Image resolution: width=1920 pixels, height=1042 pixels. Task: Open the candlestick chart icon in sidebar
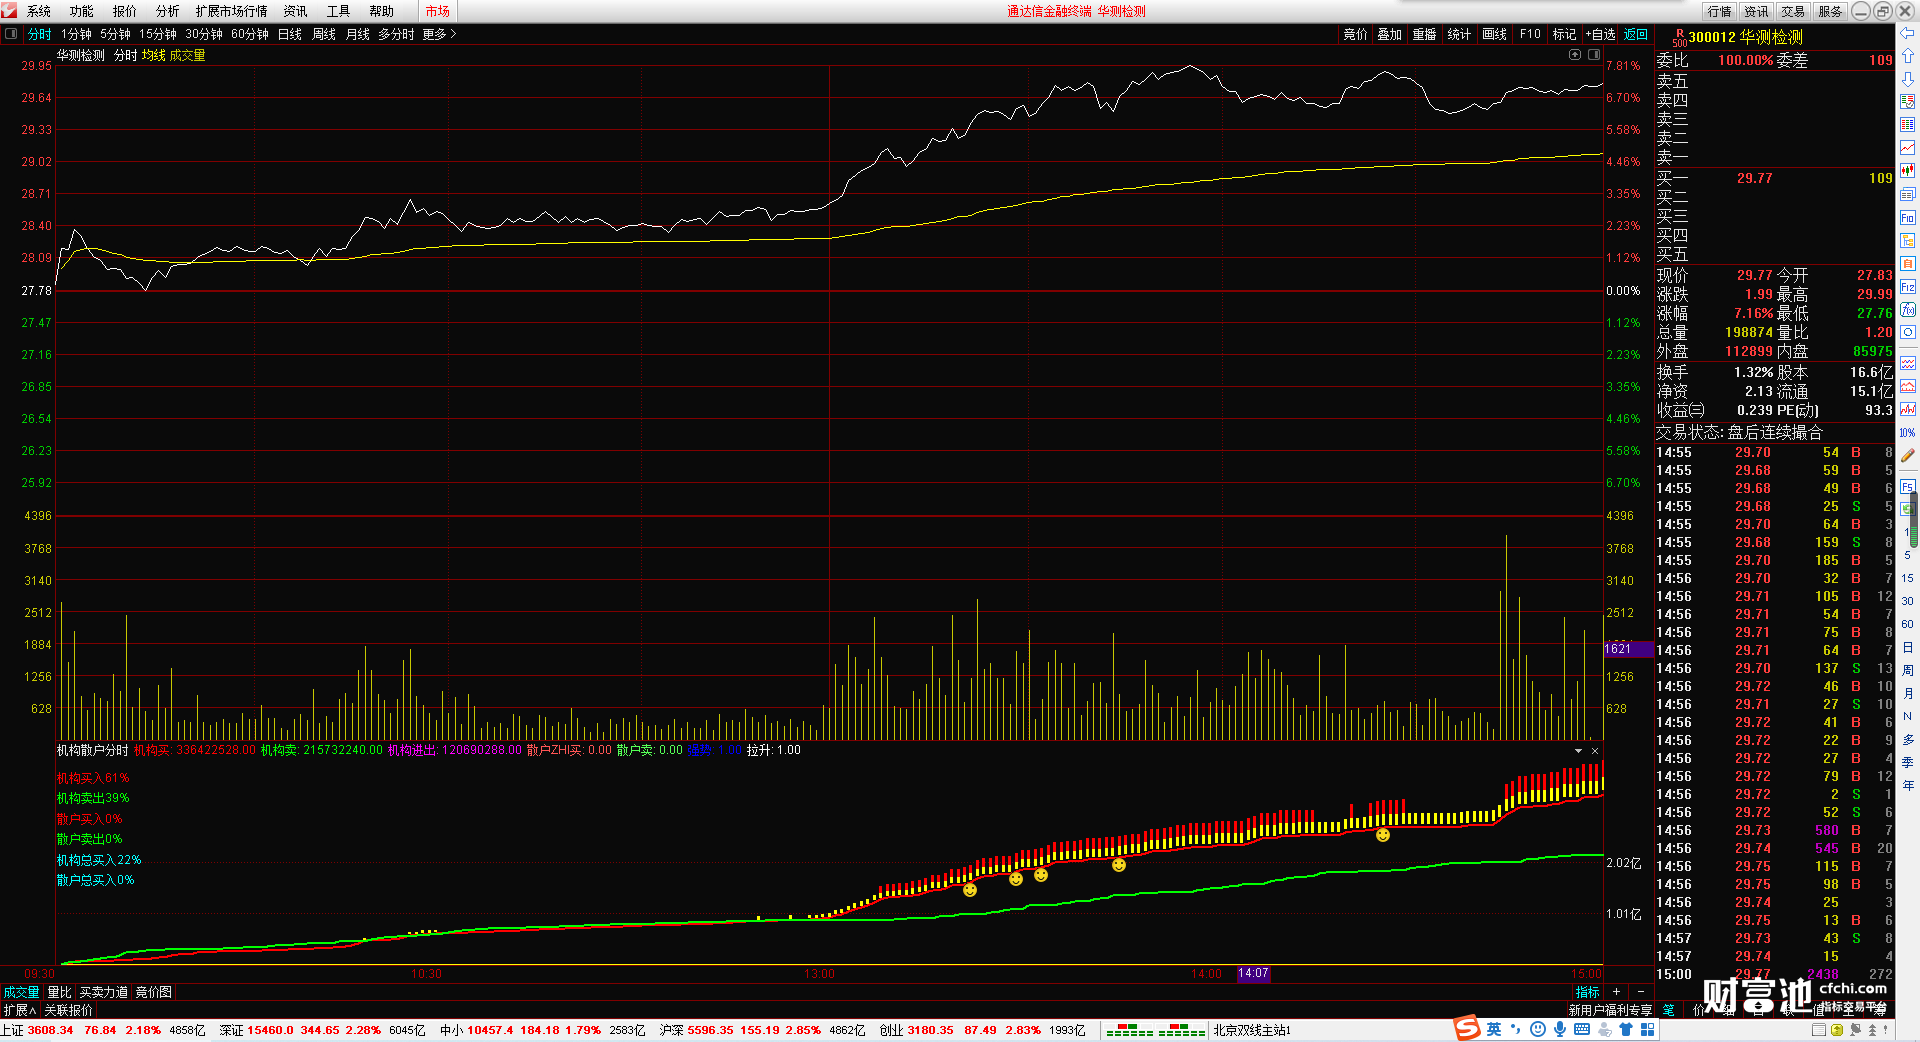(1907, 171)
